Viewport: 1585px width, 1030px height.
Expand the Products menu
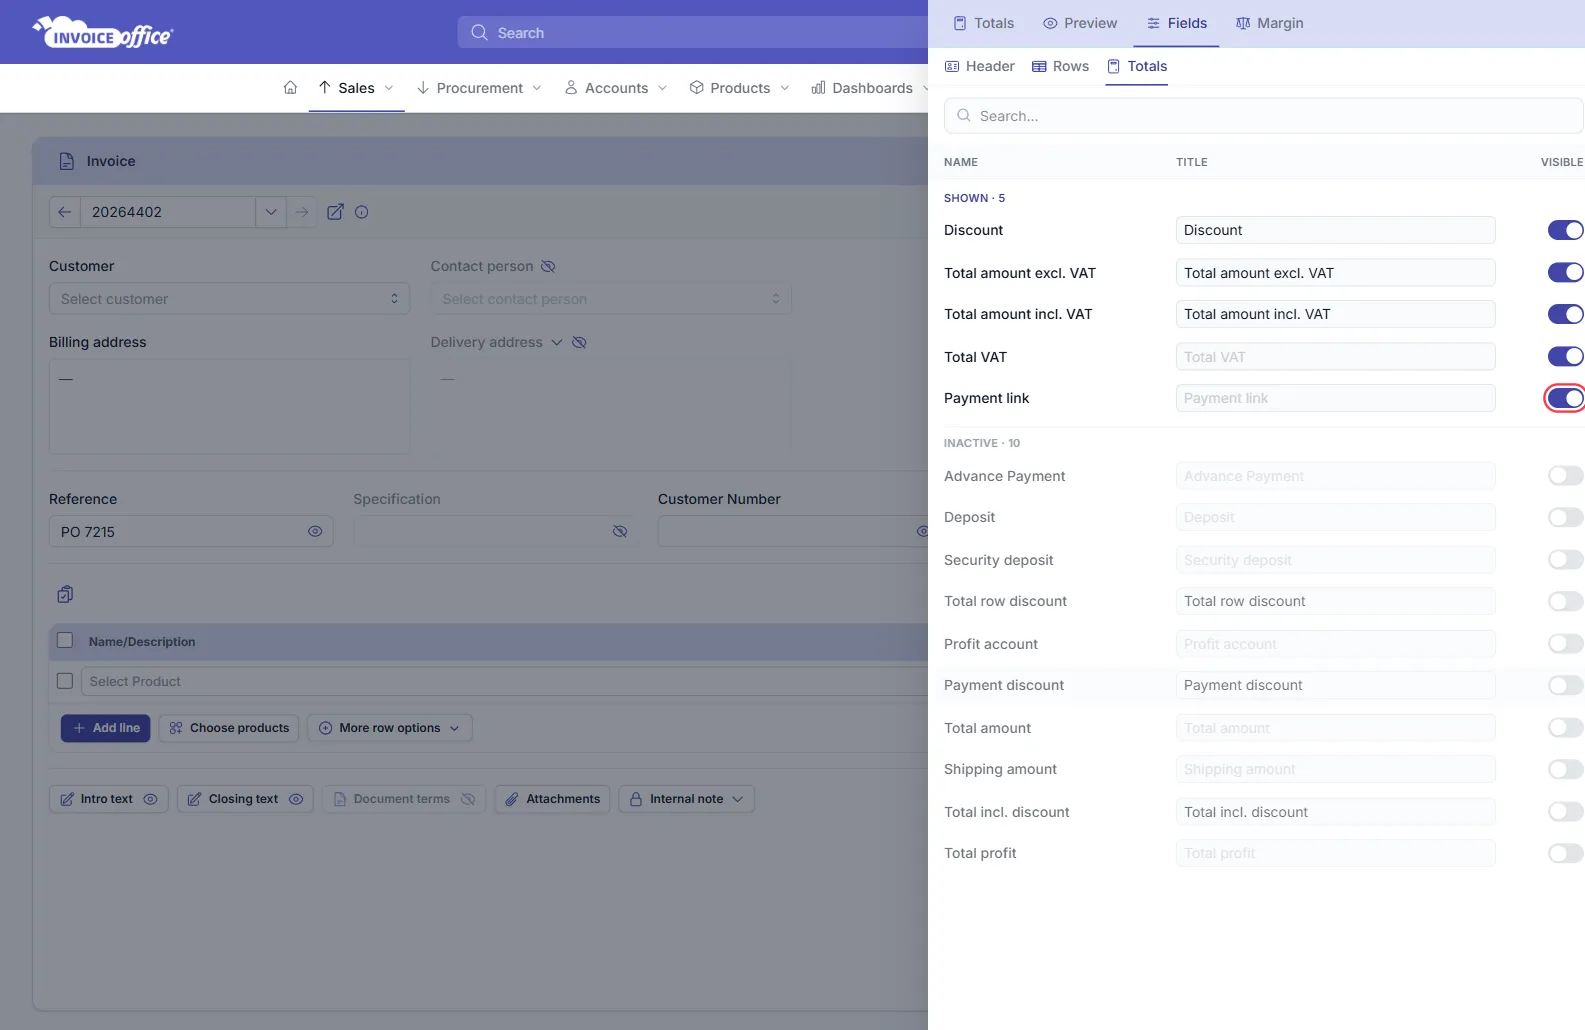[x=740, y=88]
